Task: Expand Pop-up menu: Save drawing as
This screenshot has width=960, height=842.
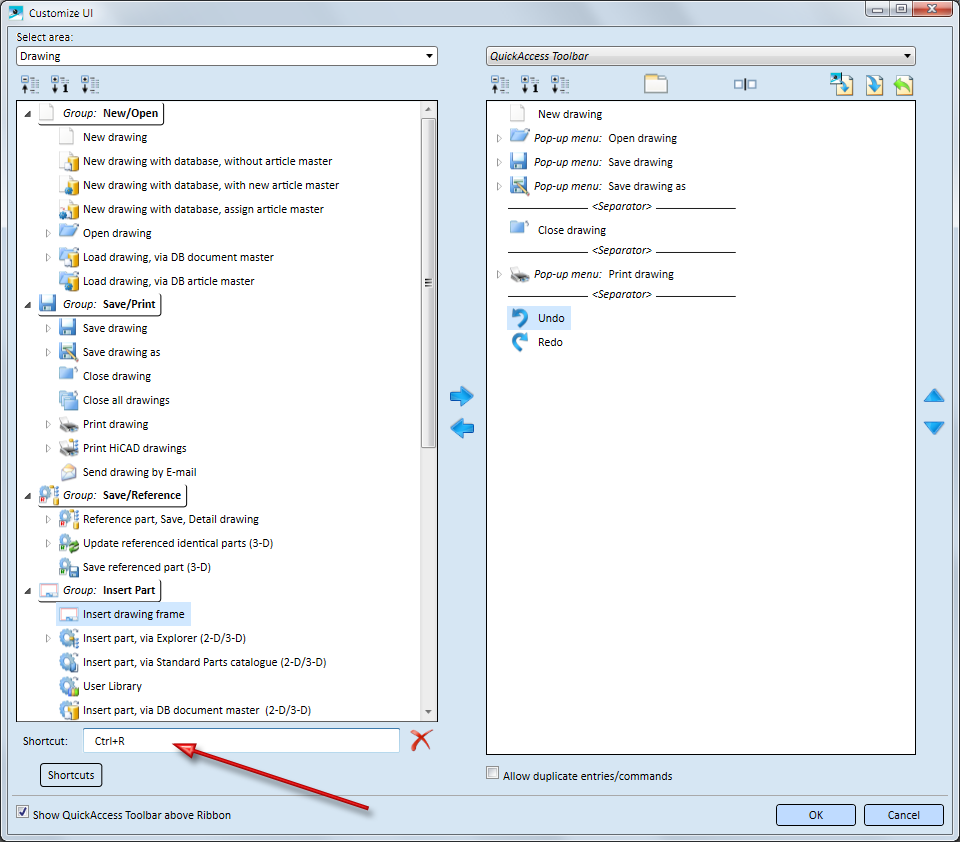Action: pos(499,186)
